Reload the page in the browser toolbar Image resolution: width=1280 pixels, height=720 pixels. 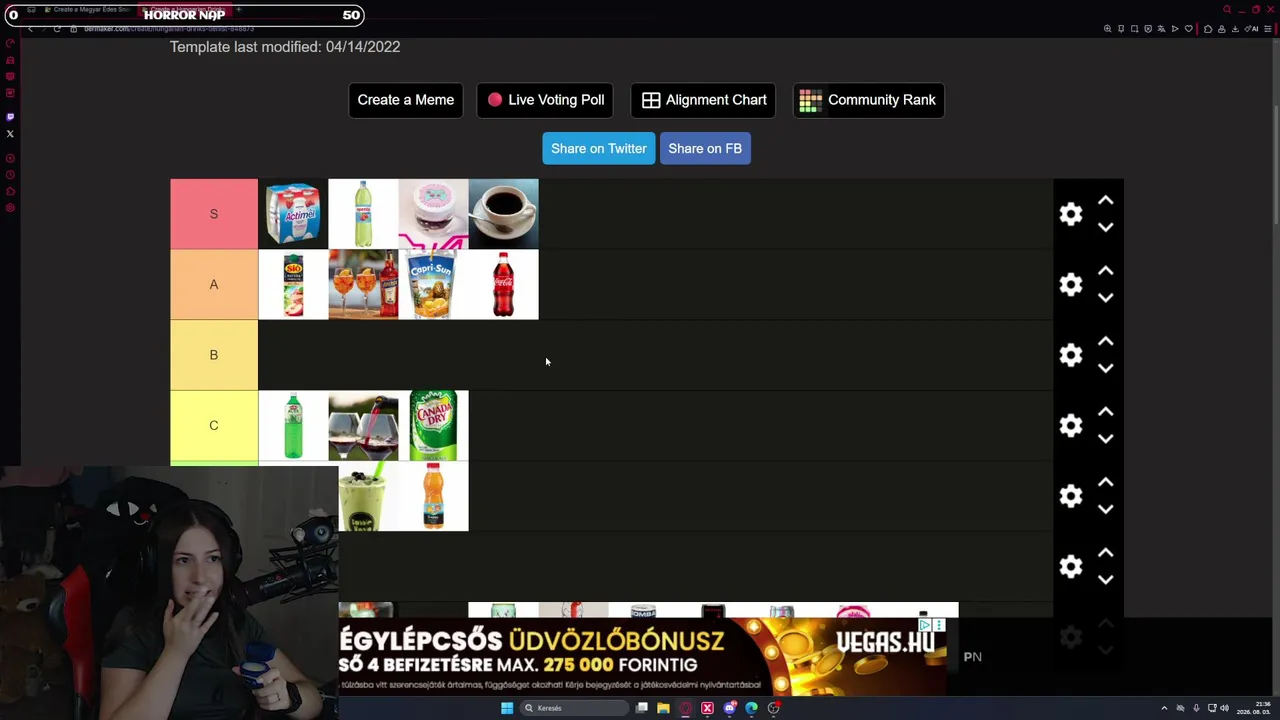57,29
